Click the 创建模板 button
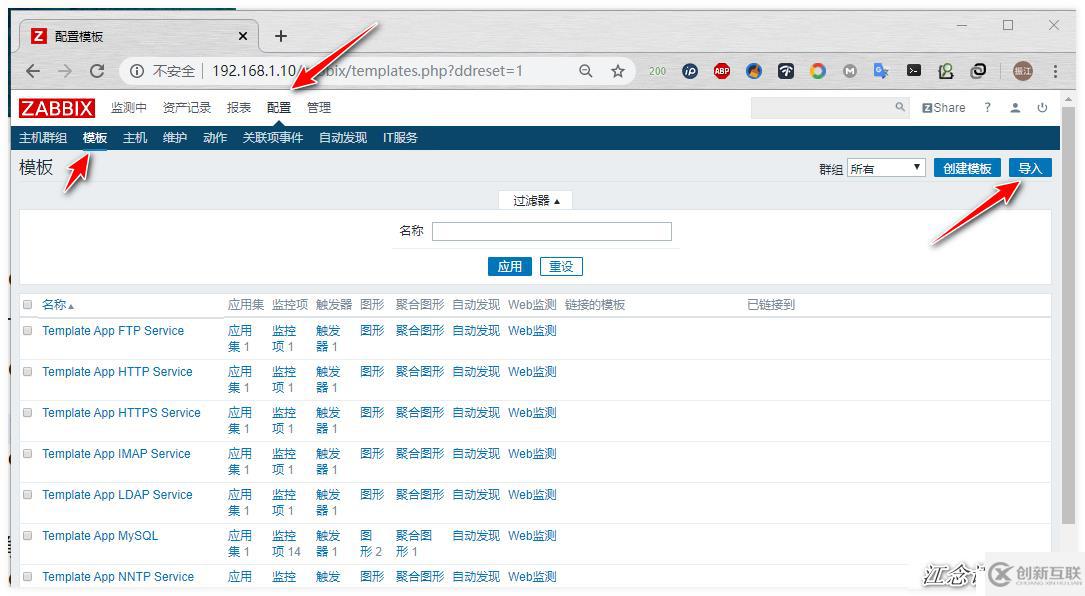 967,168
